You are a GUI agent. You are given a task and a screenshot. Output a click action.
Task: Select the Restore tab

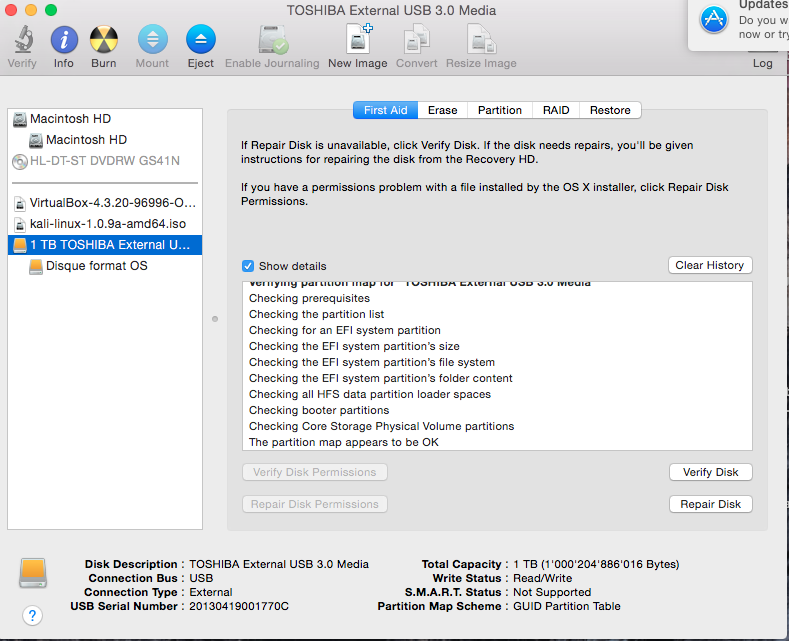click(x=610, y=110)
